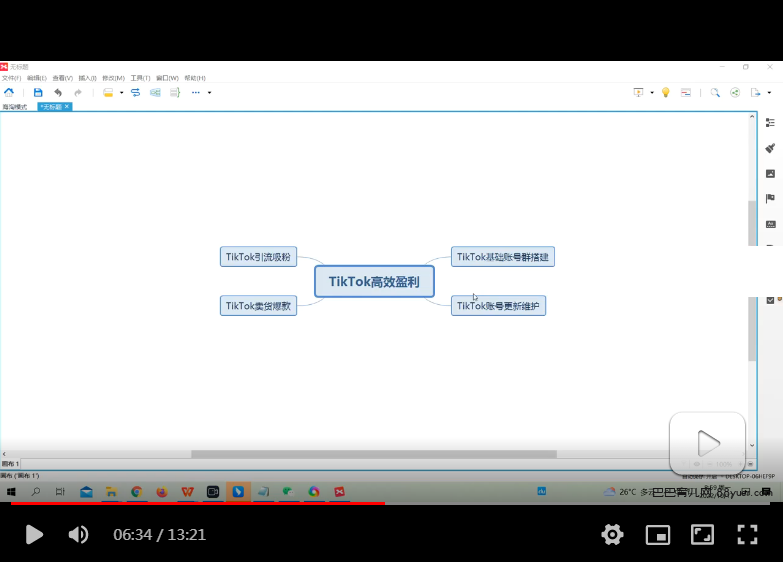The width and height of the screenshot is (783, 562).
Task: Click the XMind Home toolbar icon
Action: click(x=9, y=92)
